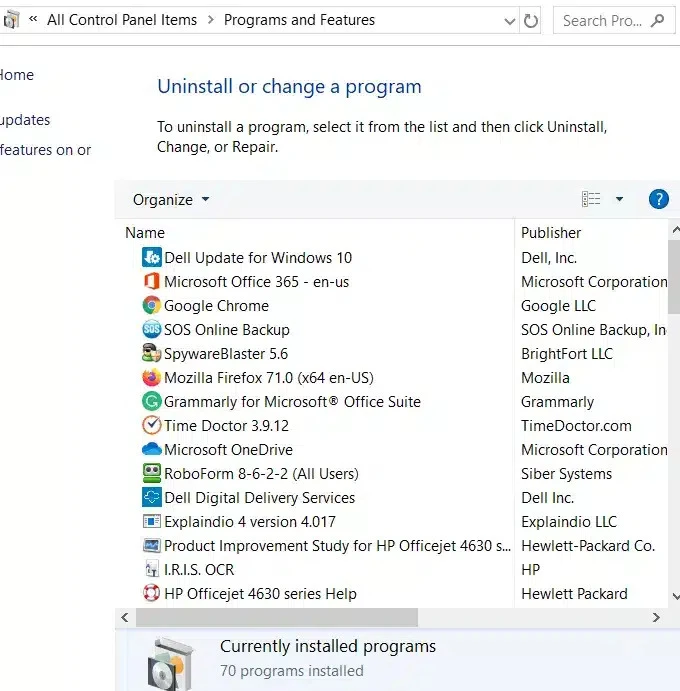Select Dell Update for Windows 10

(258, 258)
